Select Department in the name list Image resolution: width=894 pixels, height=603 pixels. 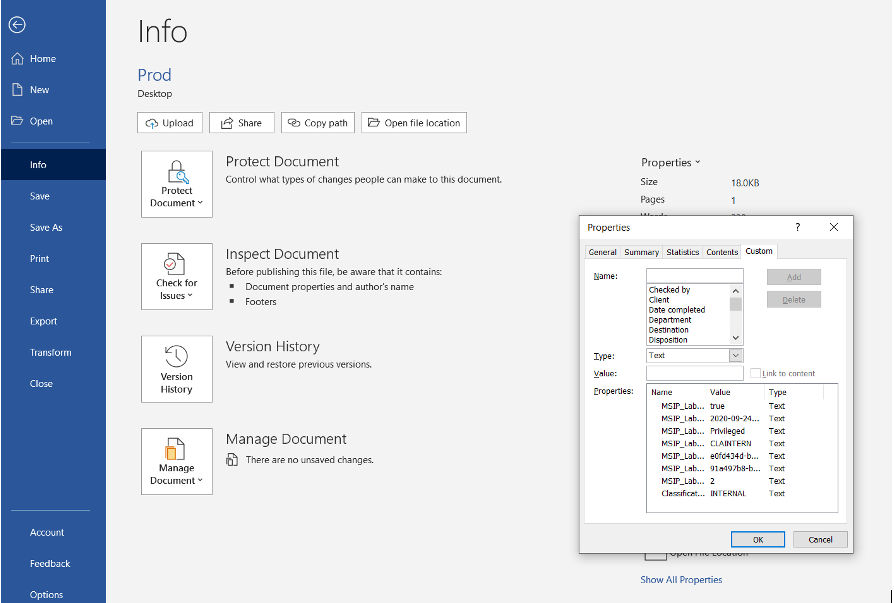(669, 320)
